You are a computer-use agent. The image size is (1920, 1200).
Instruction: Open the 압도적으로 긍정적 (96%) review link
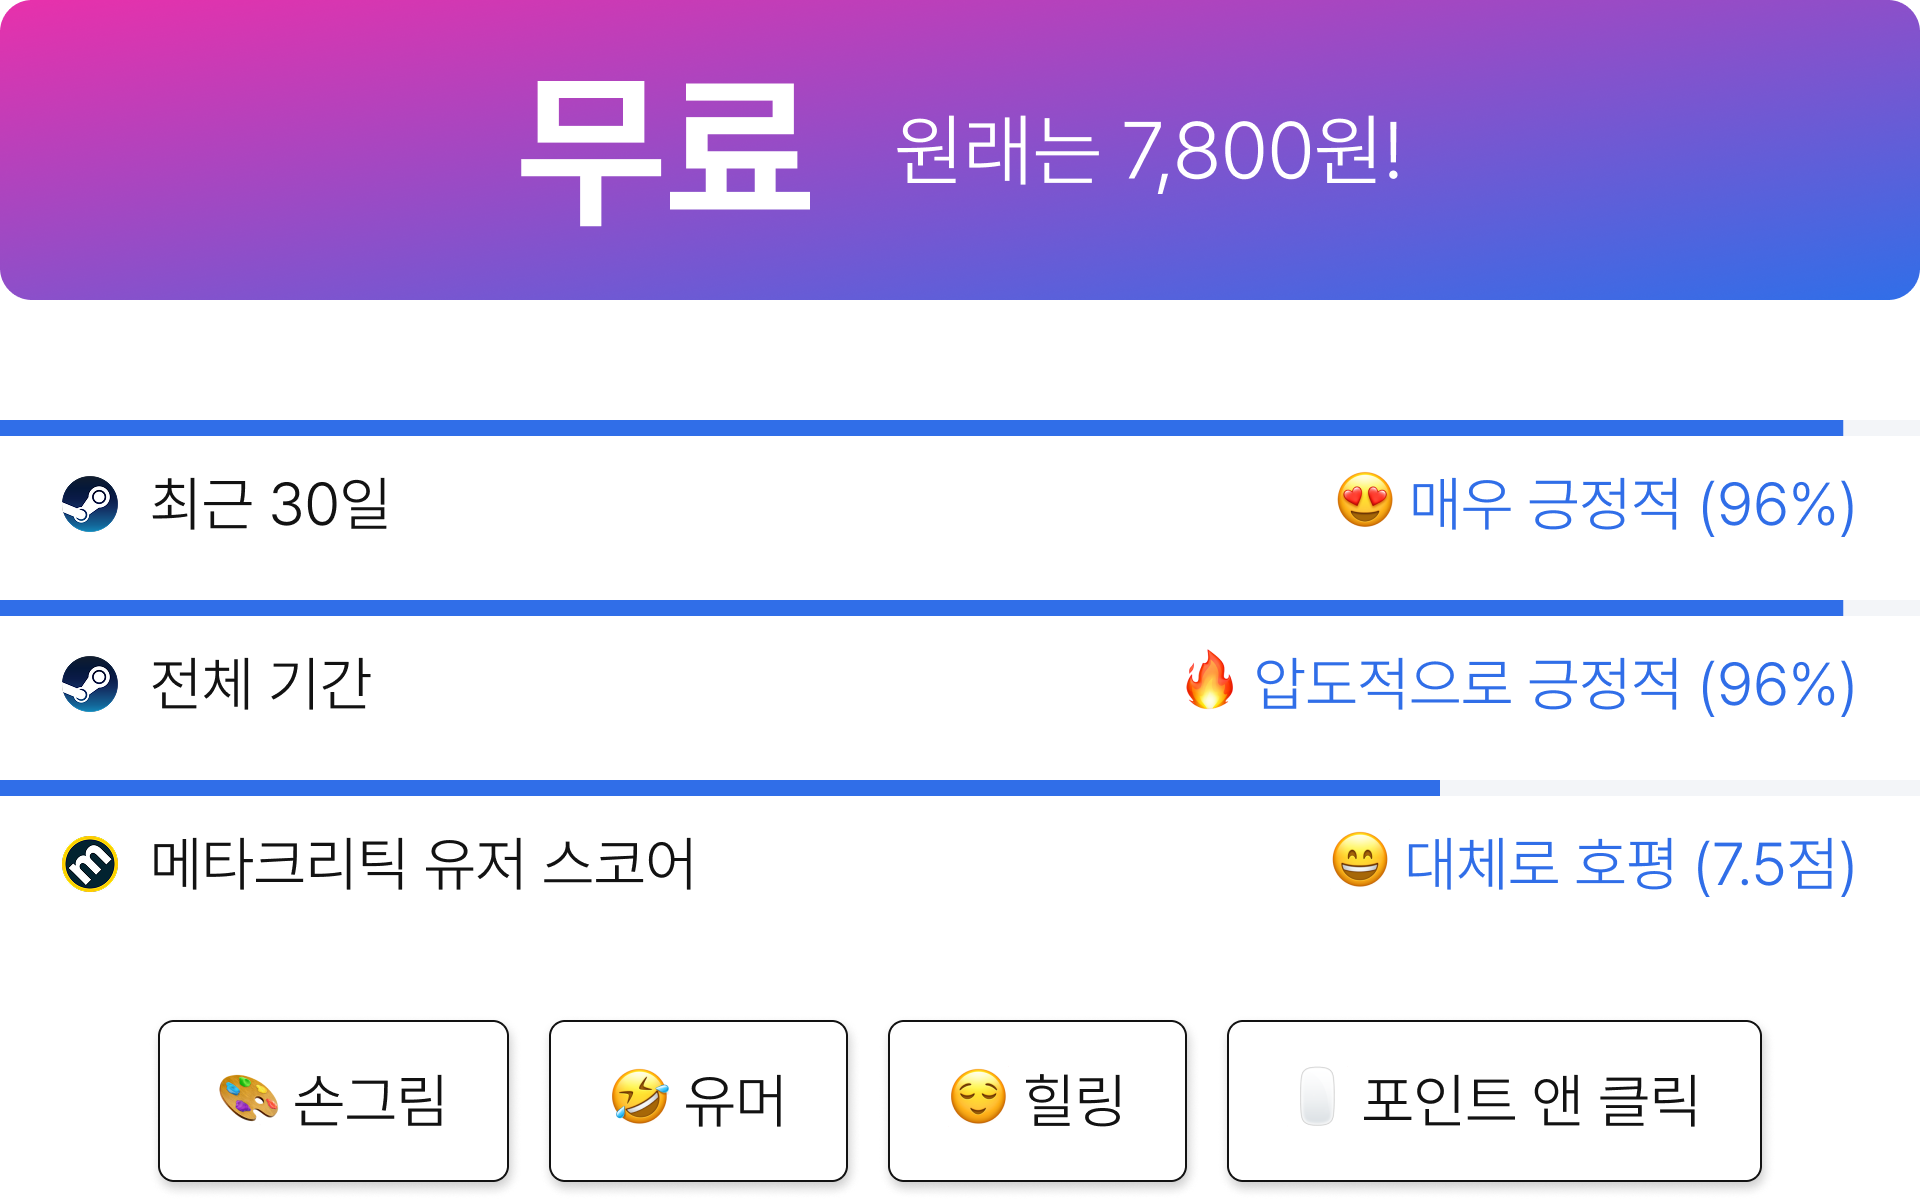tap(1554, 684)
